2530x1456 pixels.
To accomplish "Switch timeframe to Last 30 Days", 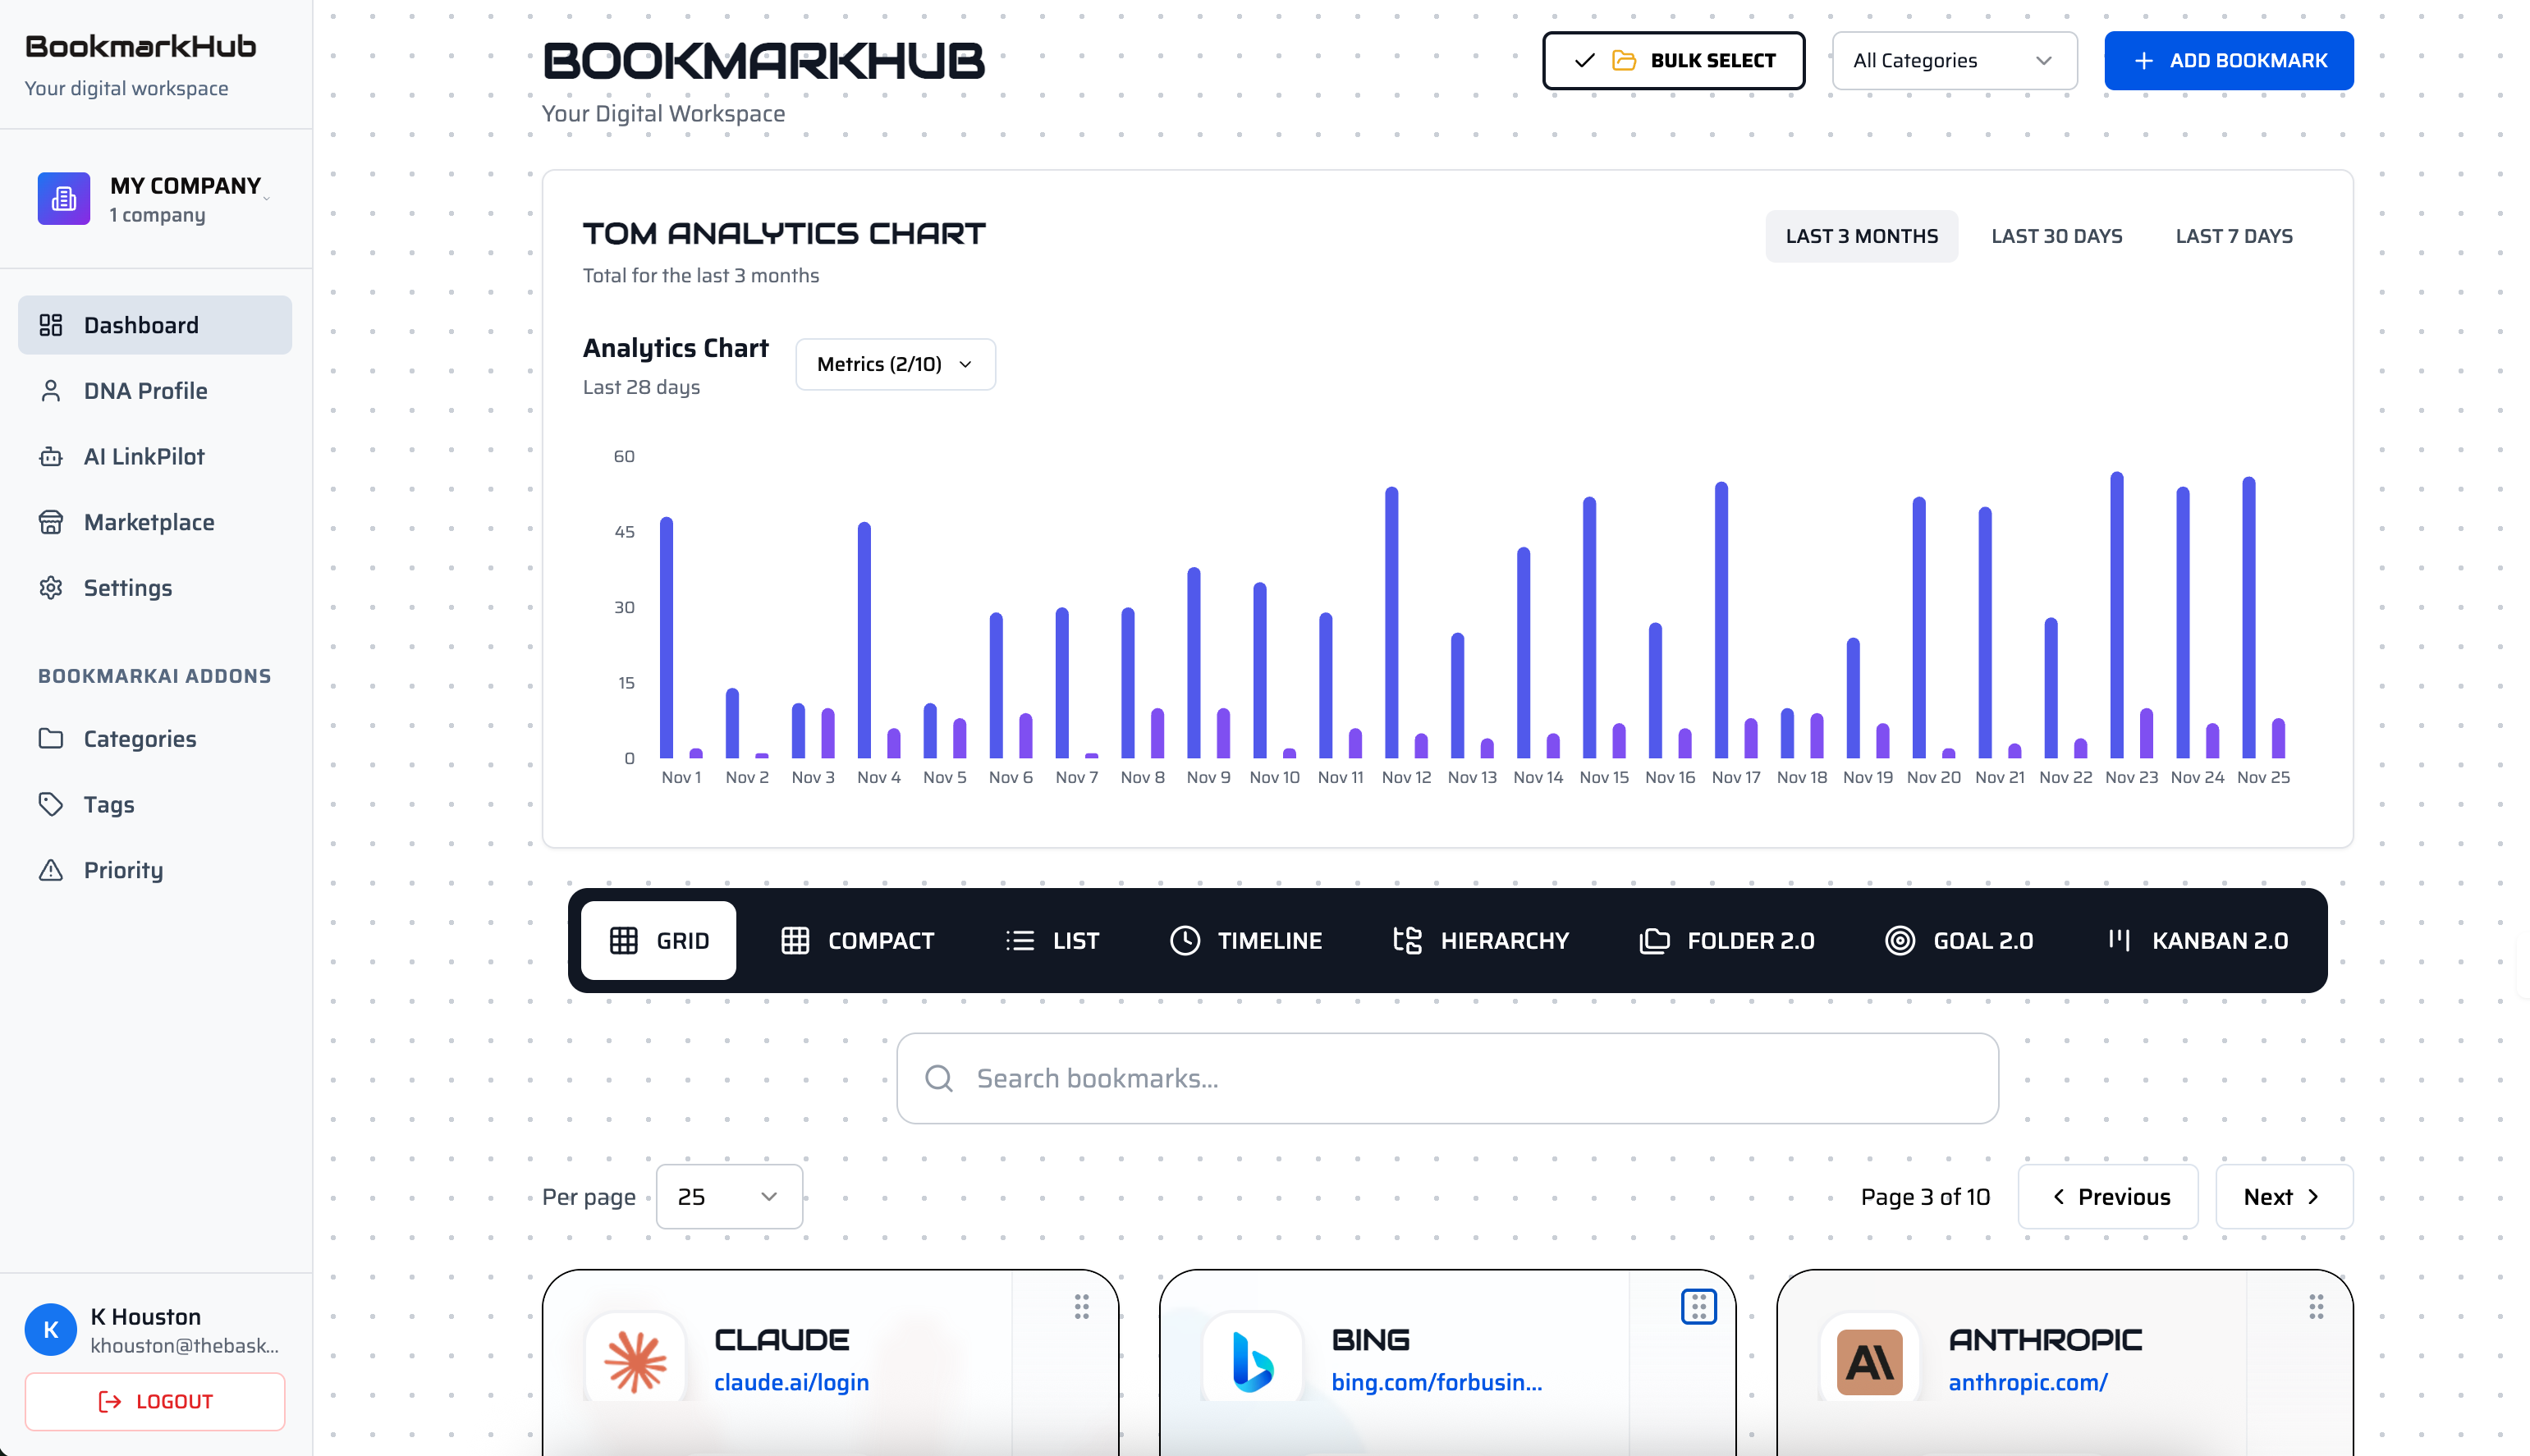I will pyautogui.click(x=2056, y=236).
